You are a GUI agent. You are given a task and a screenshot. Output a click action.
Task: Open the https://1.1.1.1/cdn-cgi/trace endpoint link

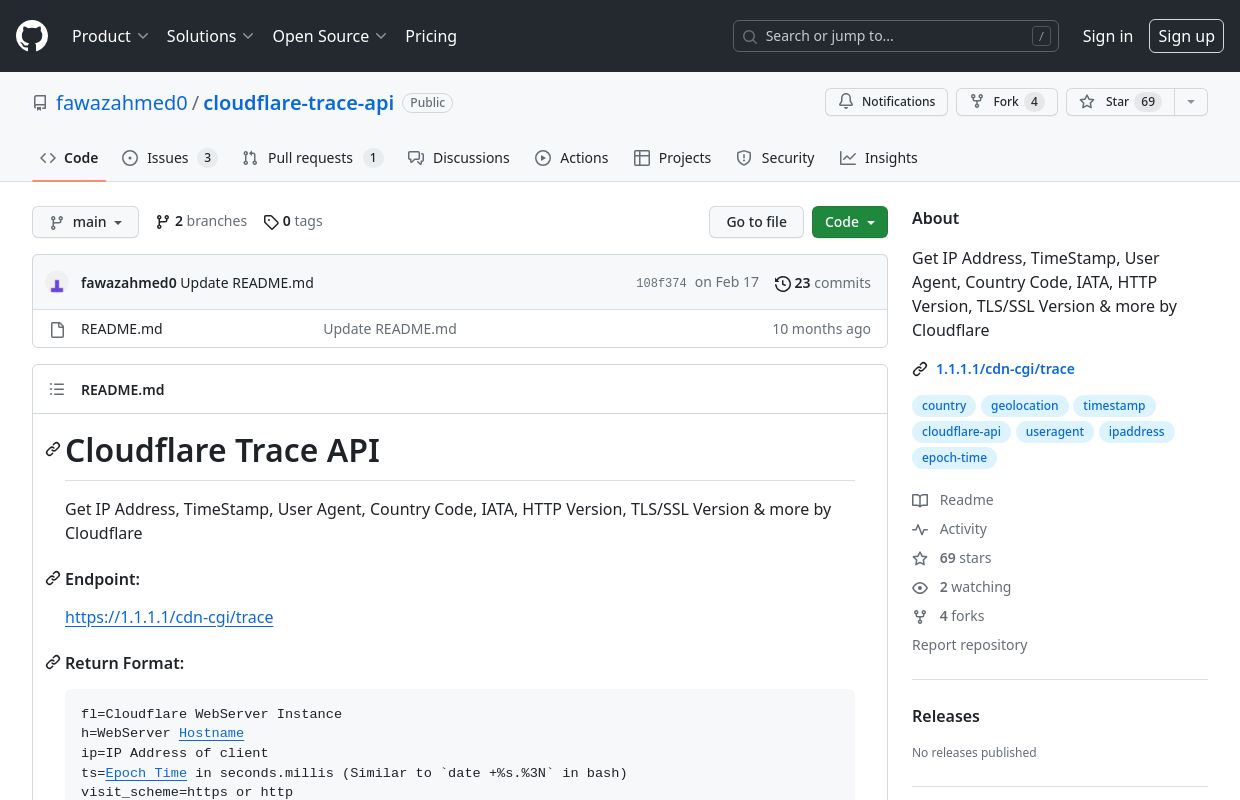click(x=169, y=617)
